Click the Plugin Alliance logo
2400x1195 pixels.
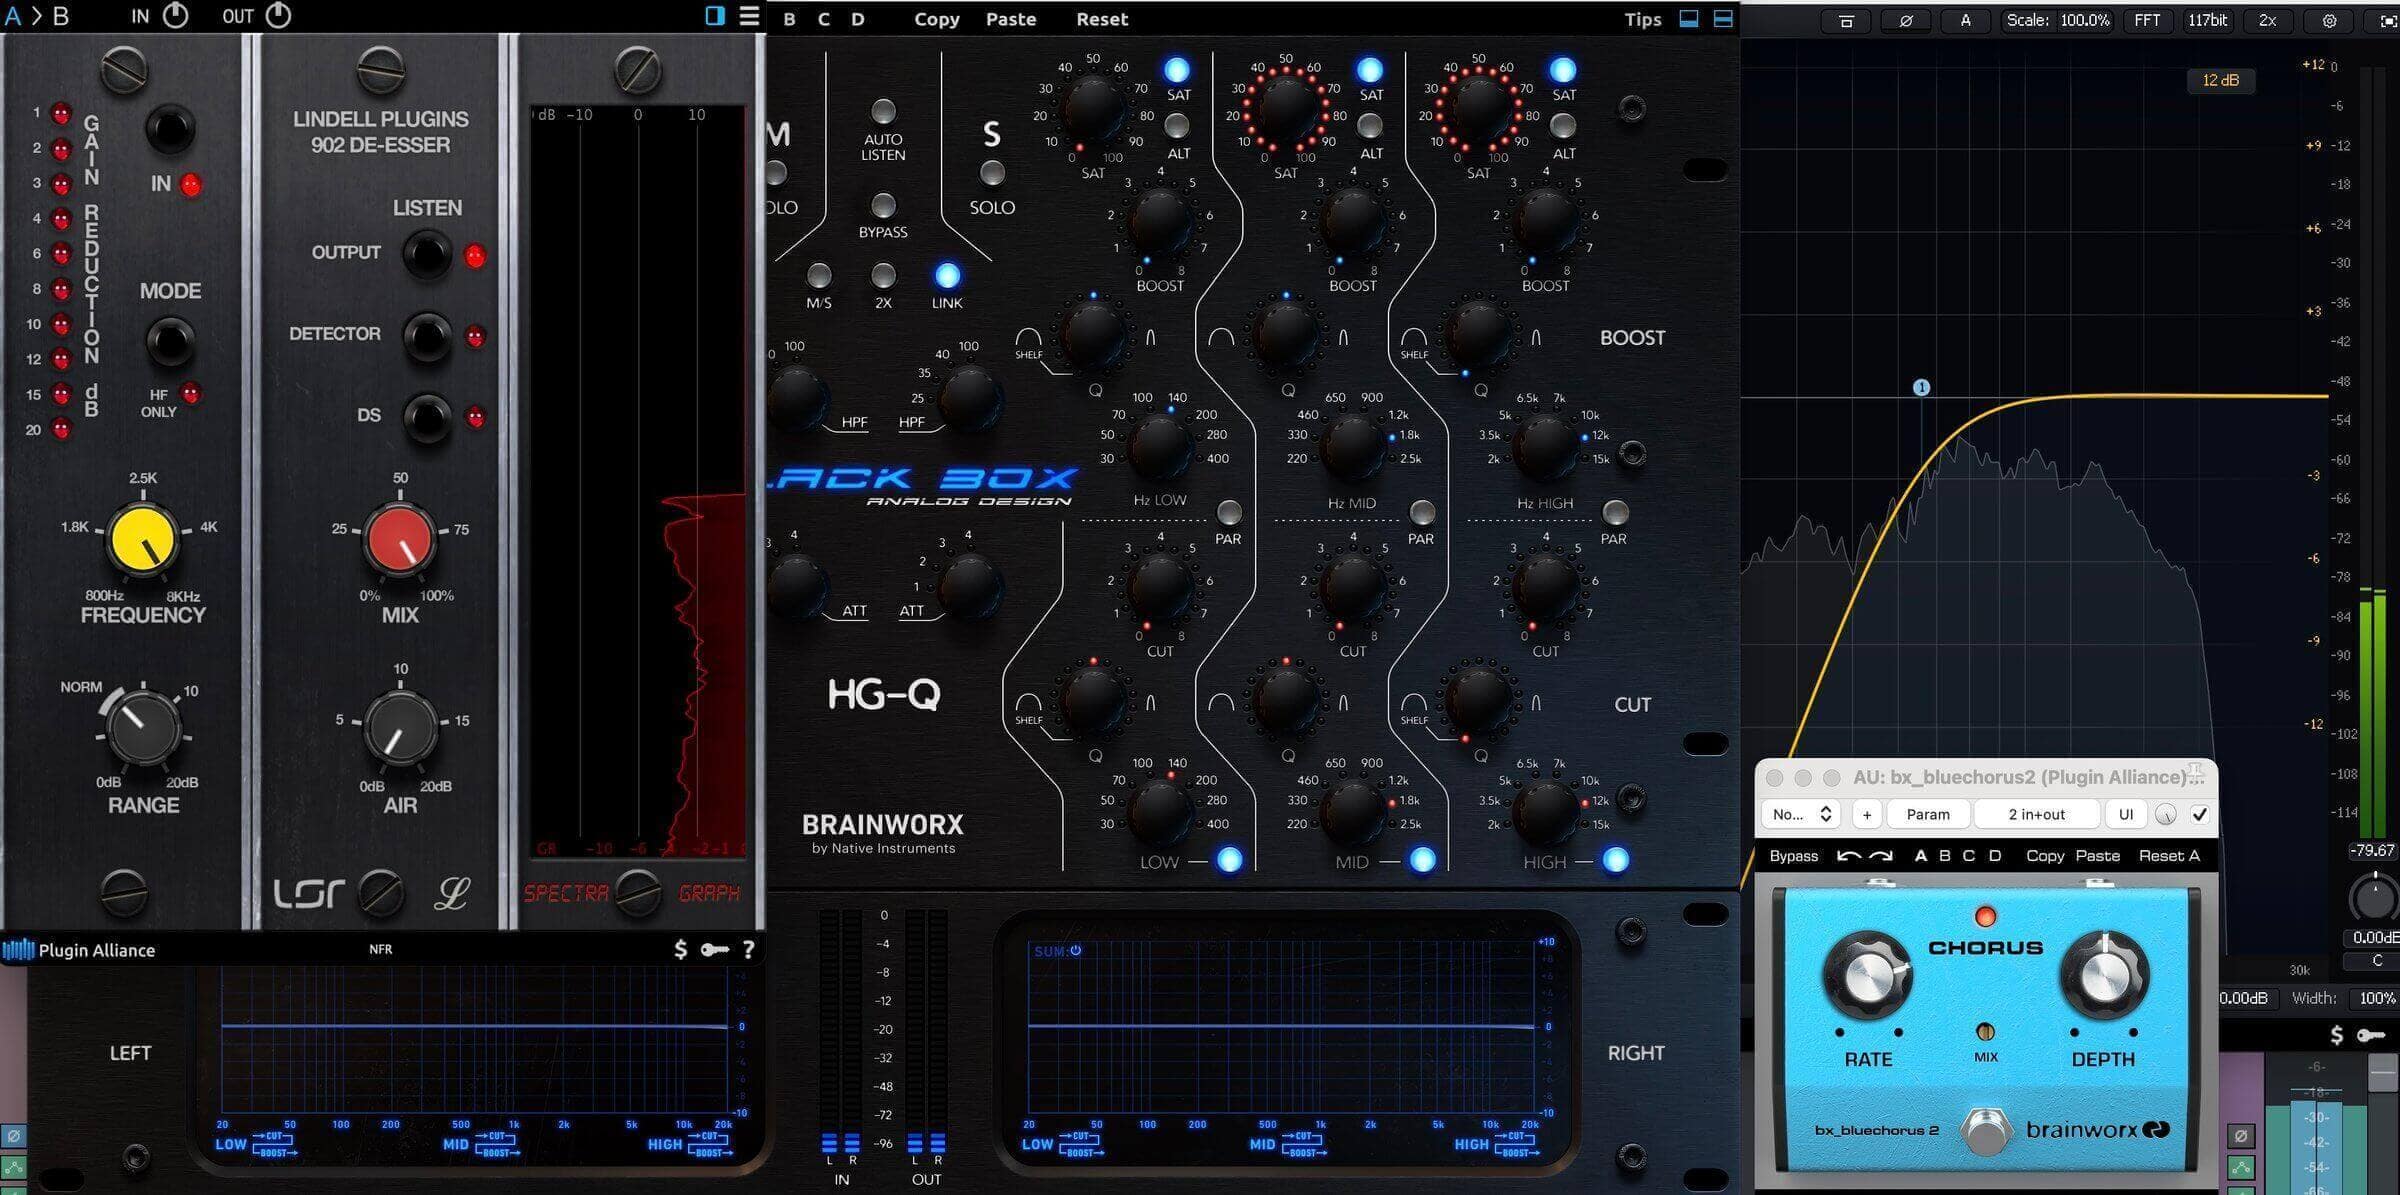[80, 950]
